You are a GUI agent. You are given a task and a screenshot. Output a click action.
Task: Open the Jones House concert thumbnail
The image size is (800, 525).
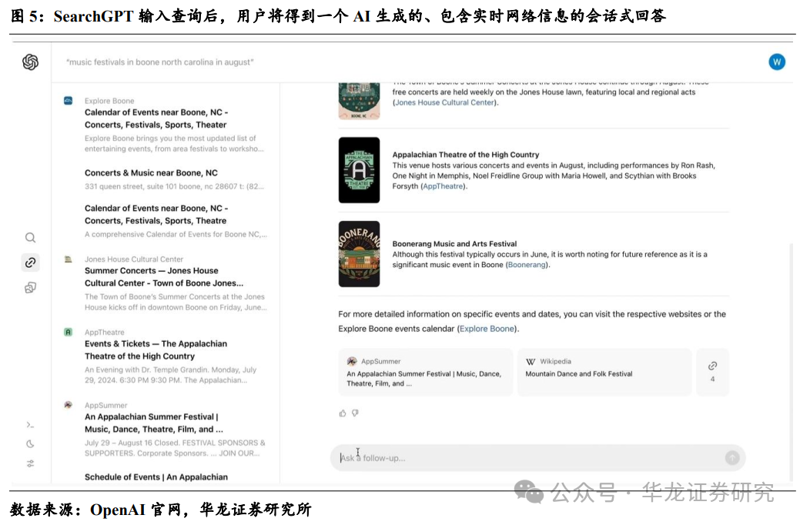point(359,101)
